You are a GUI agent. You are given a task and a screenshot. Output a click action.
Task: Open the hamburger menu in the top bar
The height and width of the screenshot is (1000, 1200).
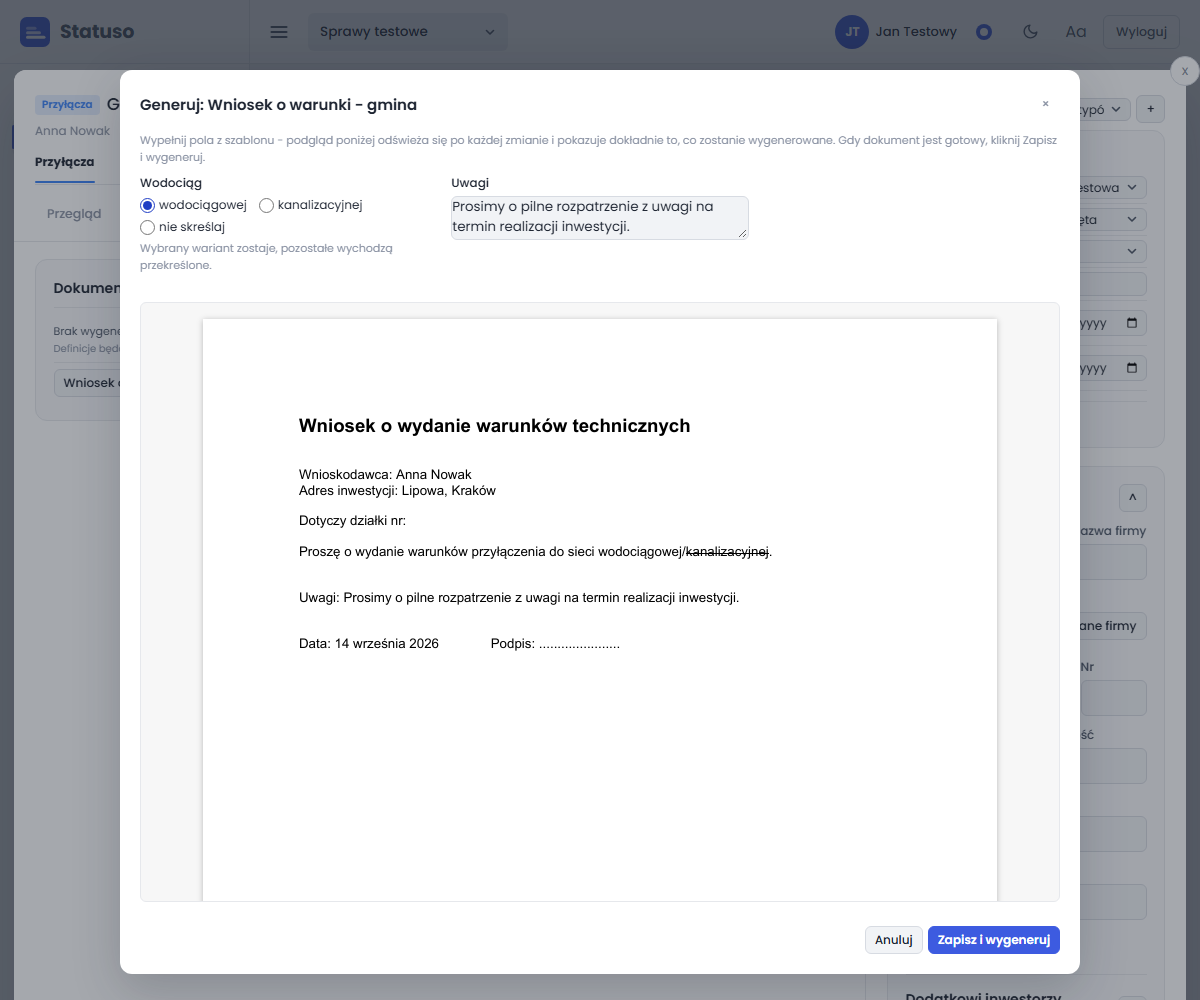coord(279,32)
